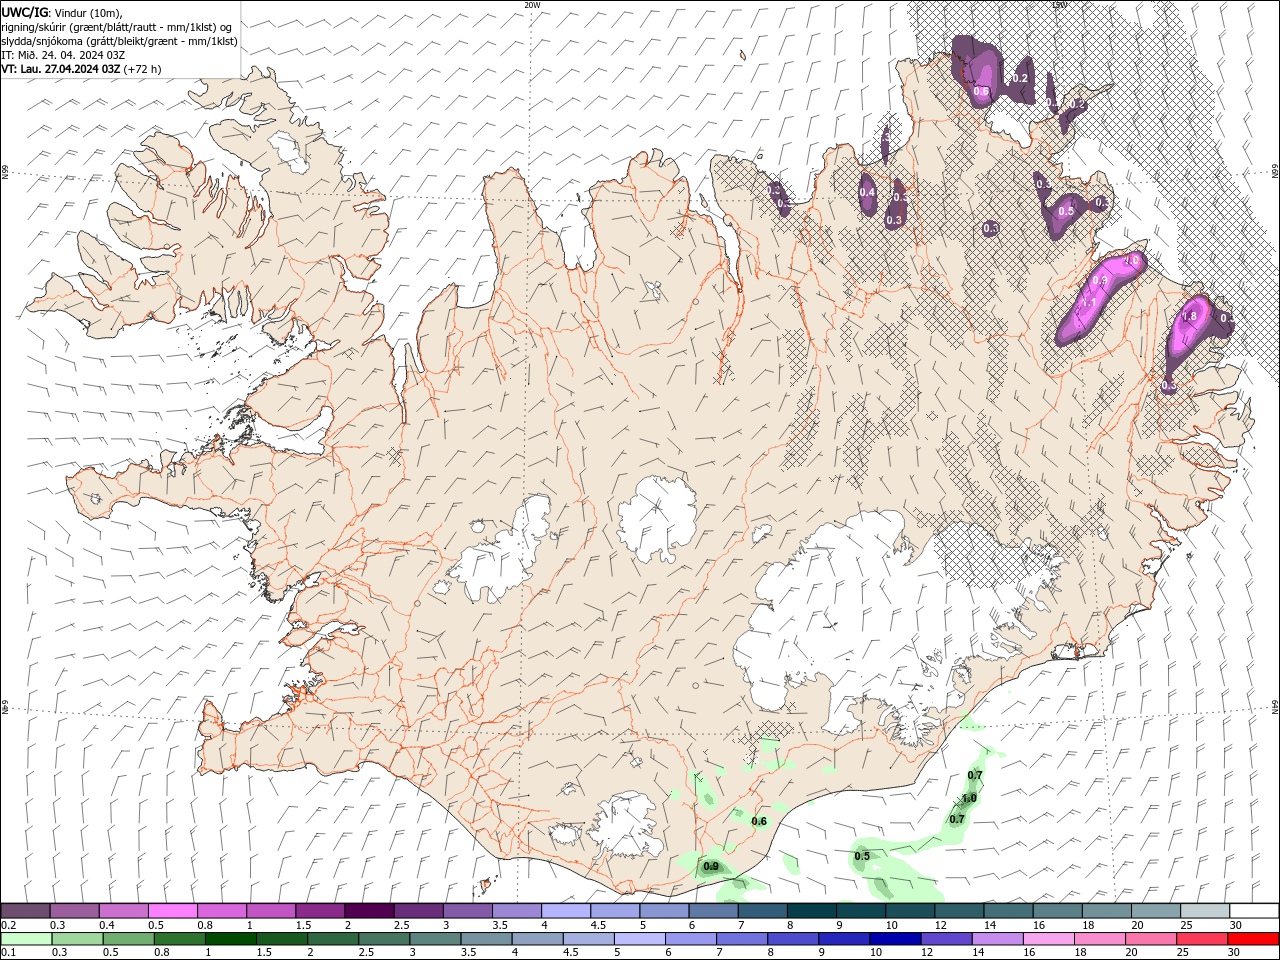
Task: Click the '15W' longitude label
Action: [1059, 5]
